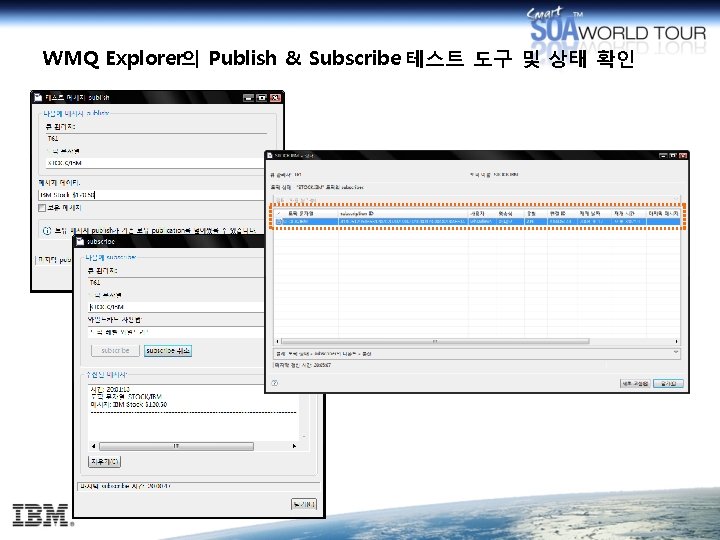
Task: Click the status table left scroll arrow
Action: [277, 341]
